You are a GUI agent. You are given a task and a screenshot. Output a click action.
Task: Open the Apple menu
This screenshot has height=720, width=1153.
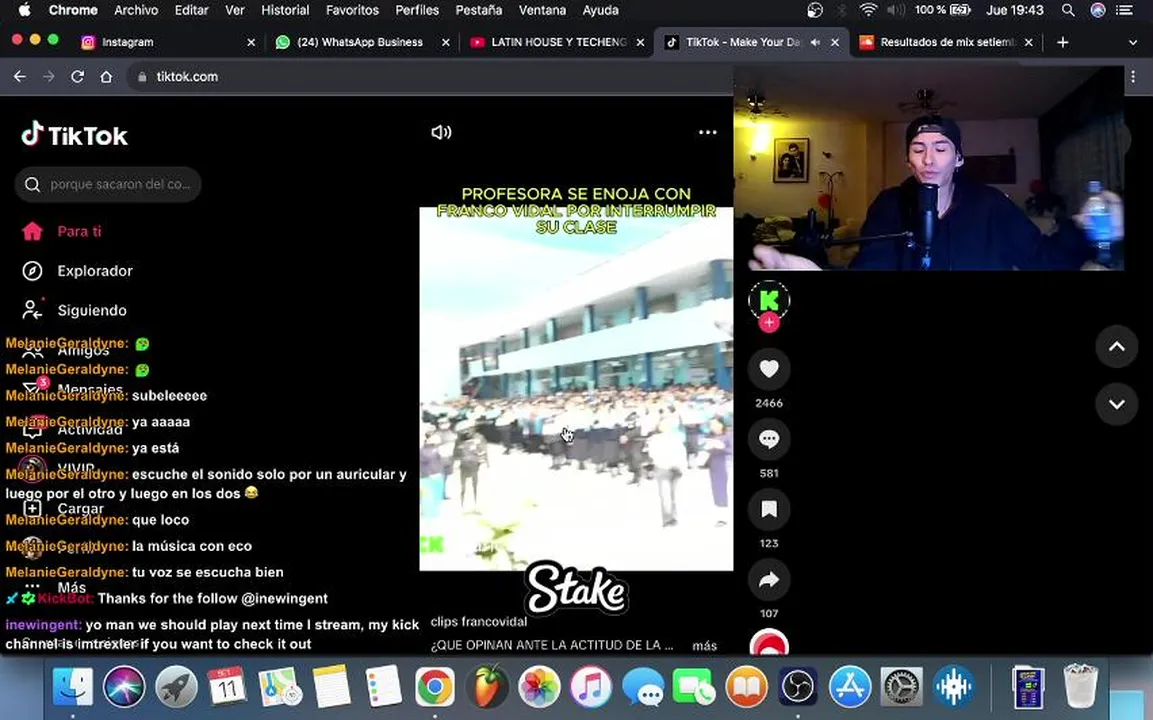(24, 10)
